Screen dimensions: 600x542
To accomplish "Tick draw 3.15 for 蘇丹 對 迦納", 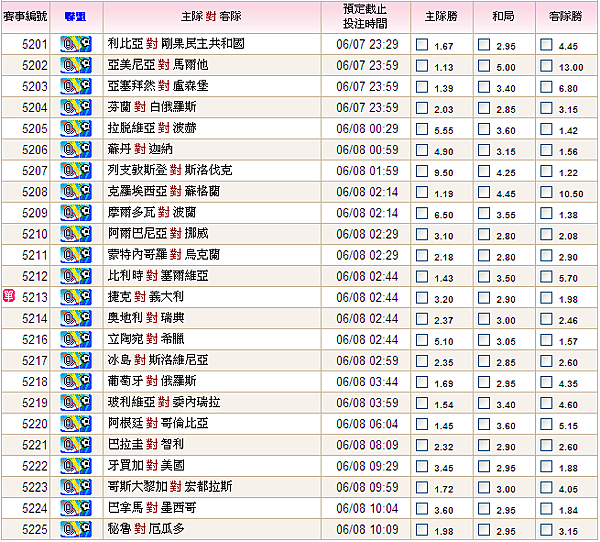I will (484, 150).
